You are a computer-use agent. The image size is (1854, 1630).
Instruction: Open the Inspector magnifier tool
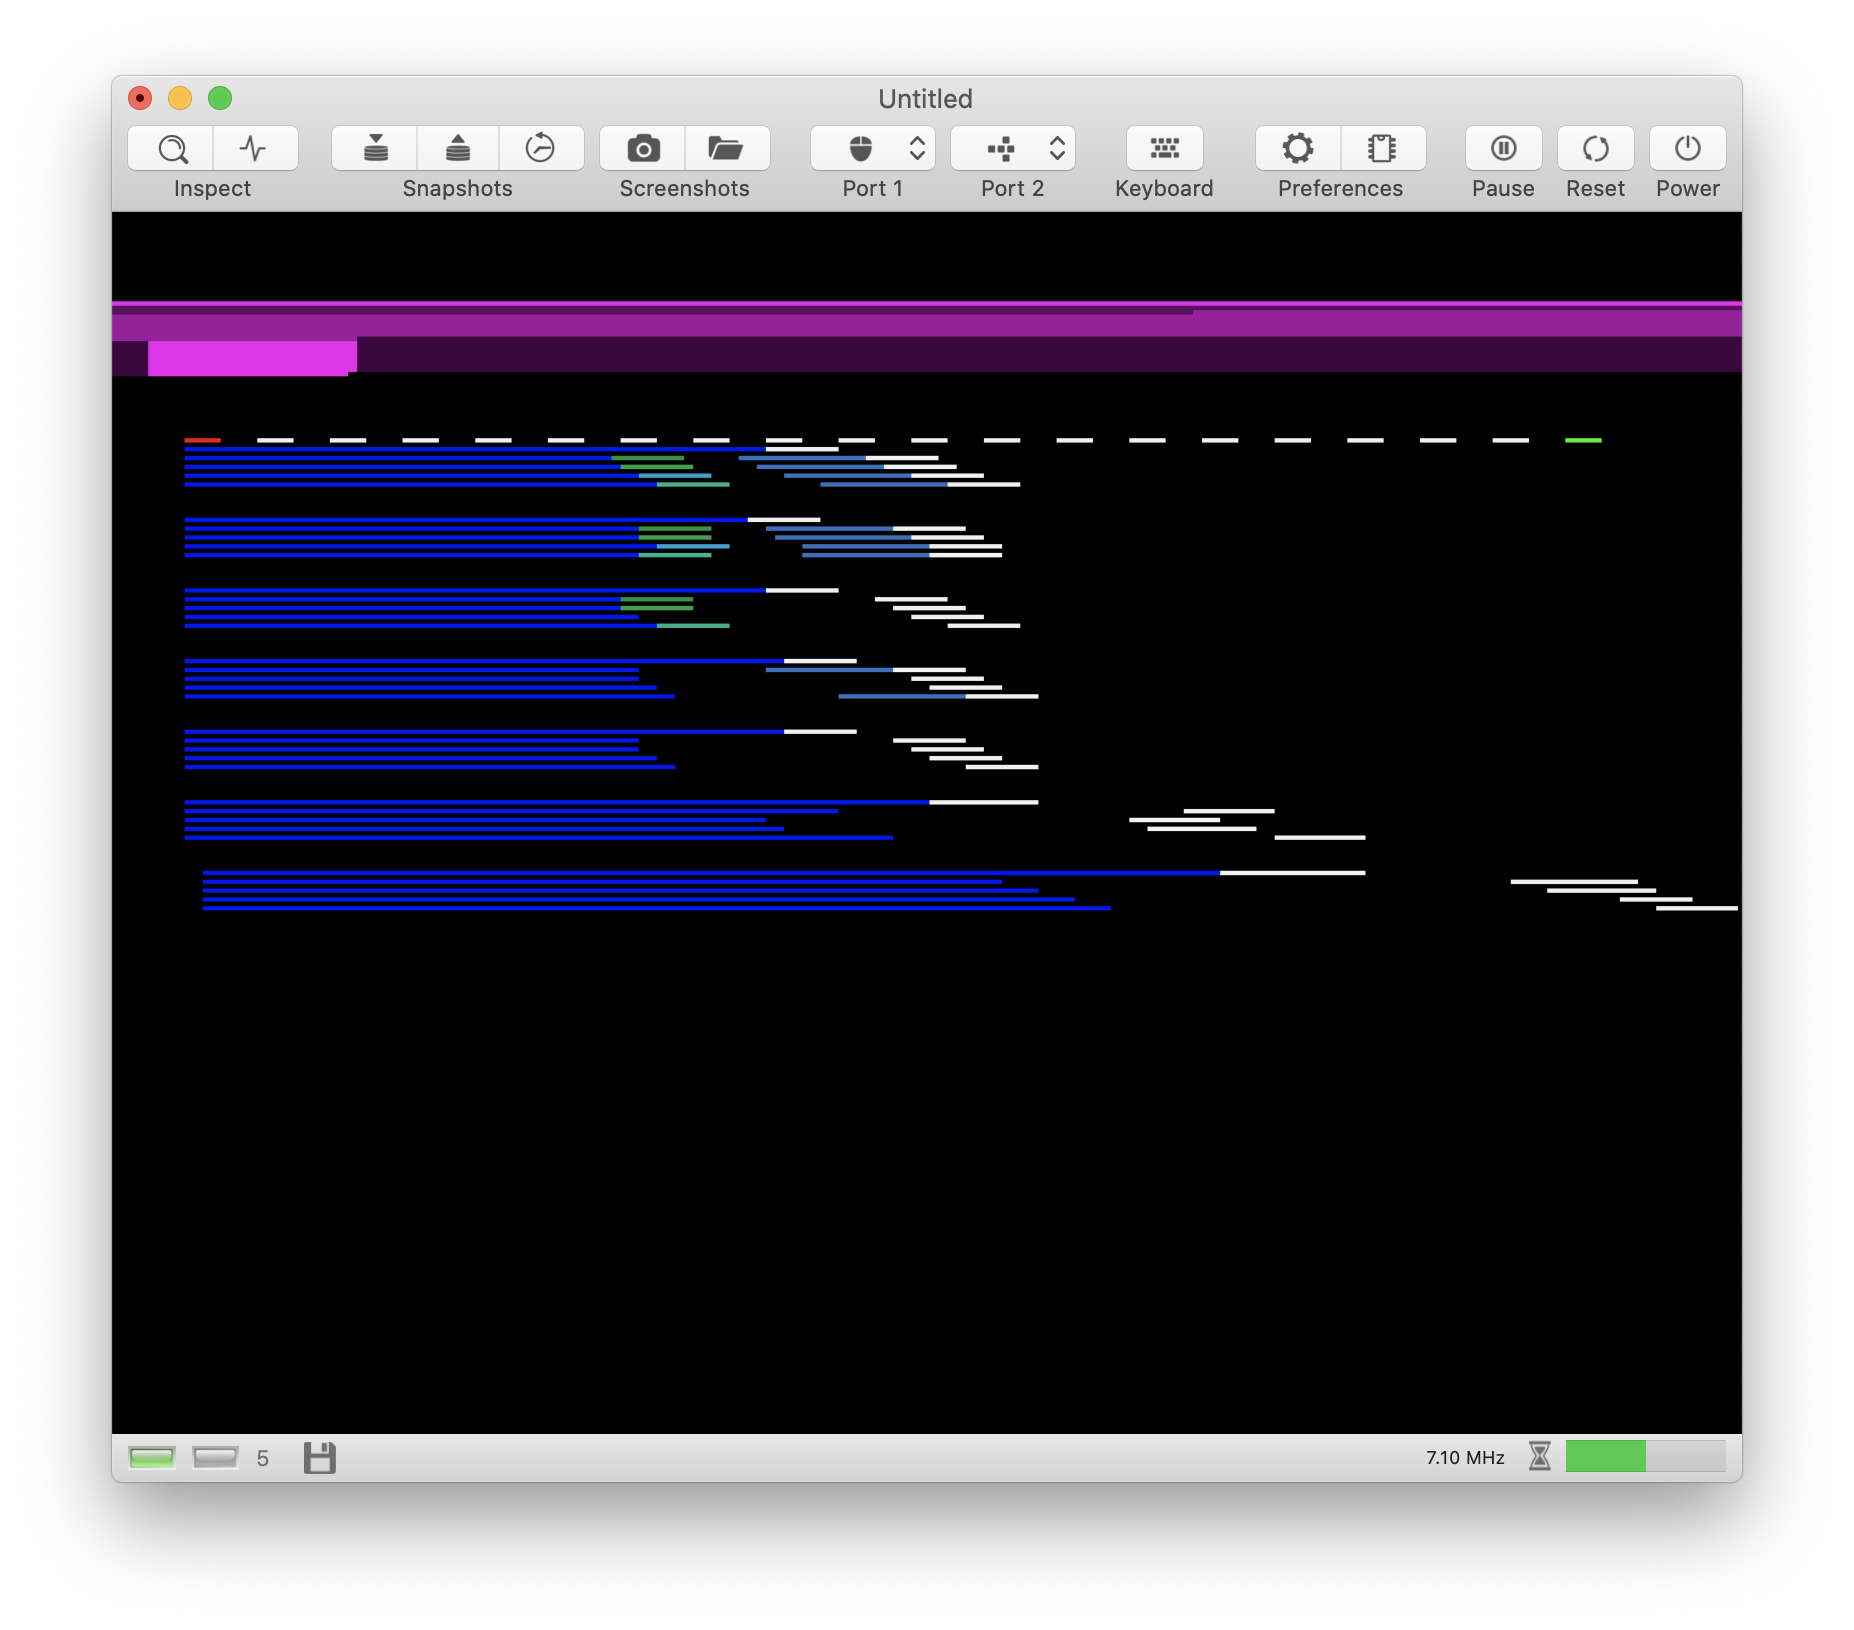[x=171, y=149]
